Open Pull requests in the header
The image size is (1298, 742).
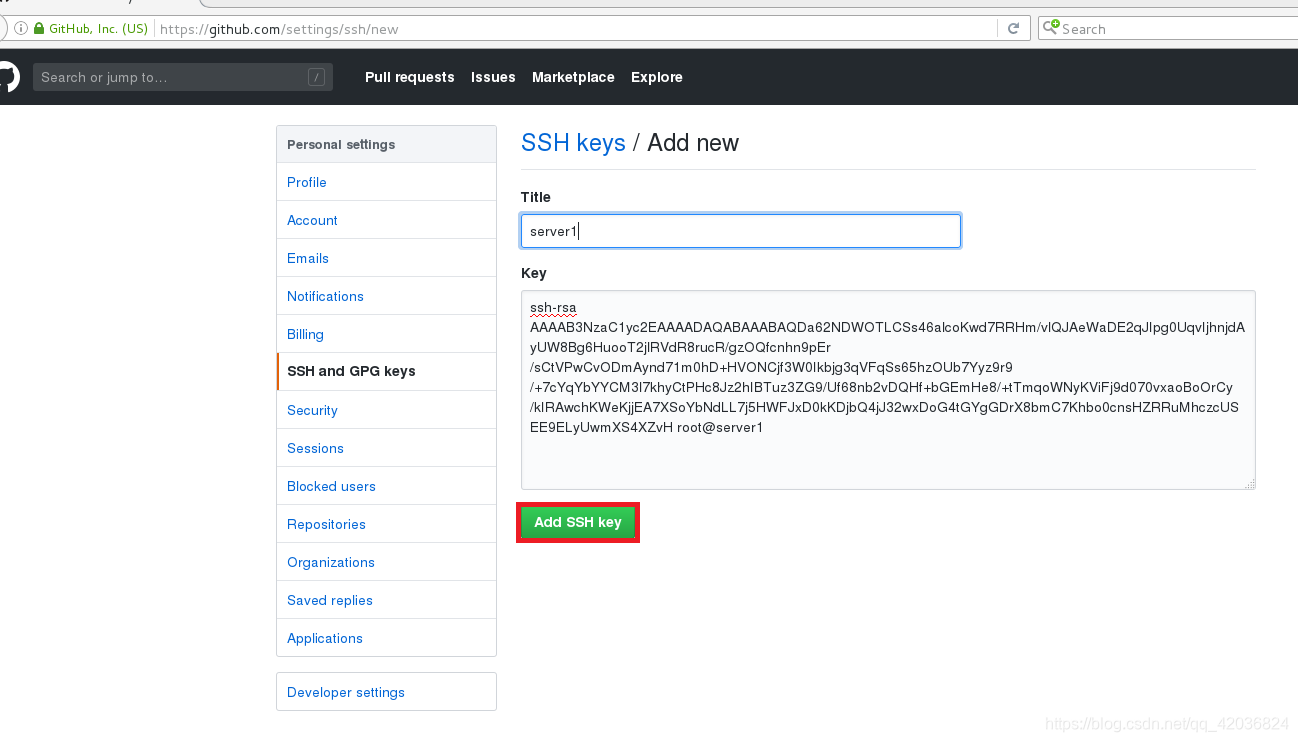pyautogui.click(x=410, y=77)
